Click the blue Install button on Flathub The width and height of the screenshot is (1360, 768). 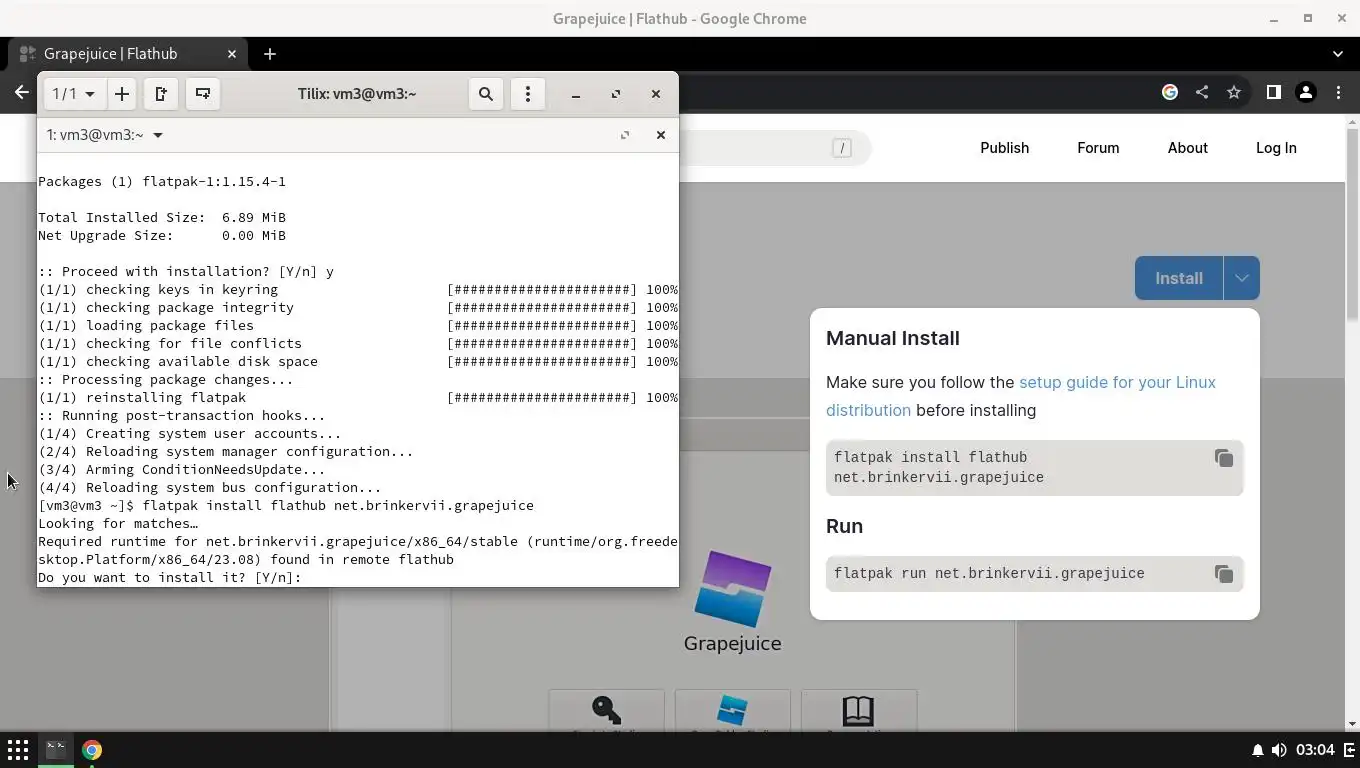tap(1179, 278)
